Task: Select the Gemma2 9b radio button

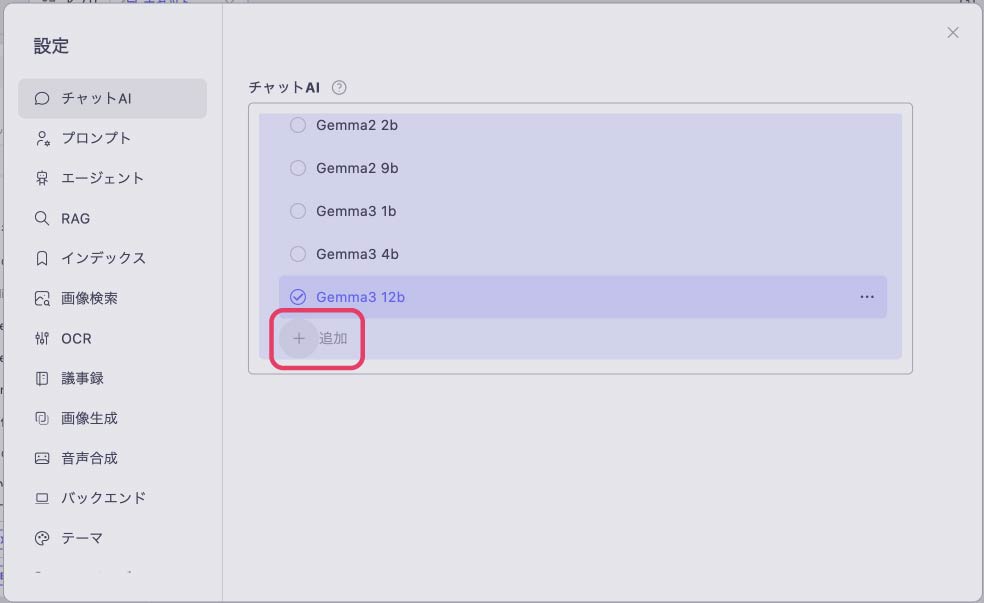Action: tap(298, 168)
